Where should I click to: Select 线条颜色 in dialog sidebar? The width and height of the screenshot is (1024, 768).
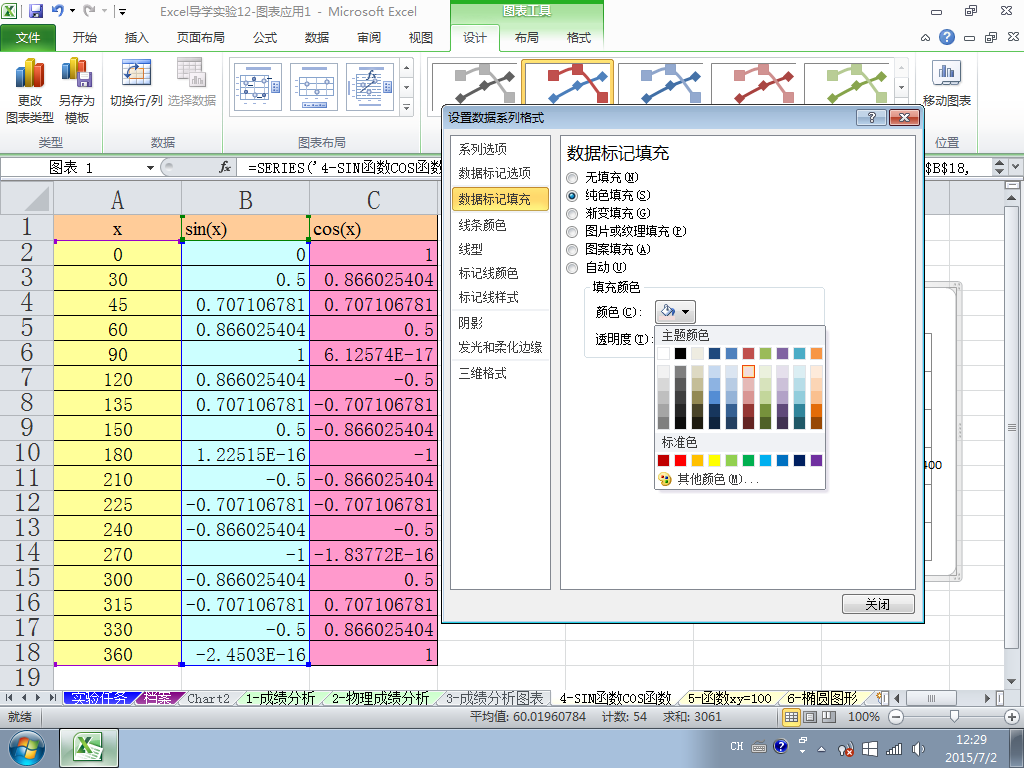pyautogui.click(x=482, y=225)
